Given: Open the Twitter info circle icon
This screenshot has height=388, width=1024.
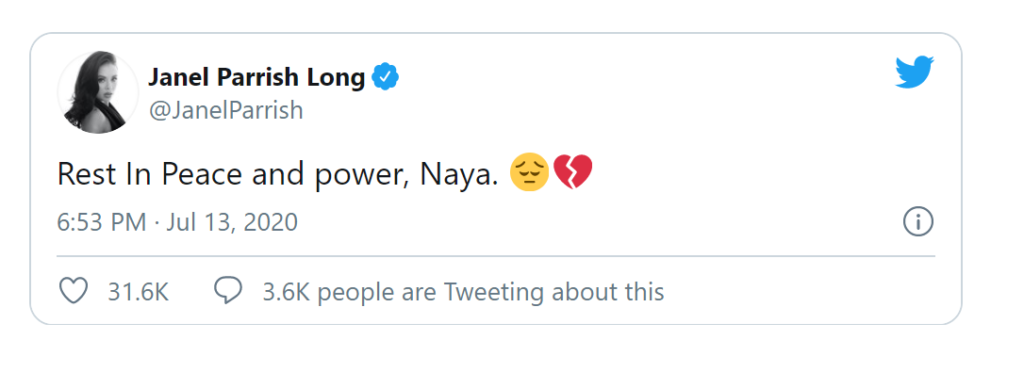Looking at the screenshot, I should [918, 223].
